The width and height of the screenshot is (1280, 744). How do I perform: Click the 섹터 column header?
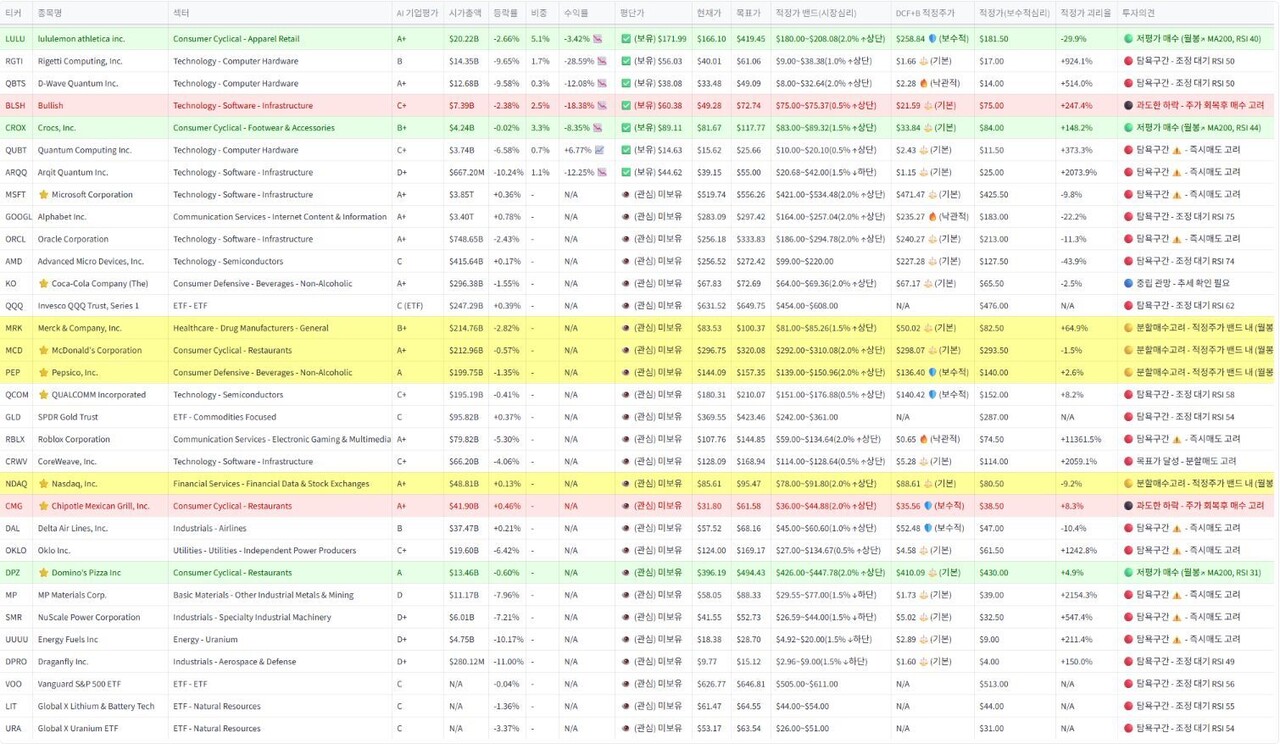[x=181, y=13]
